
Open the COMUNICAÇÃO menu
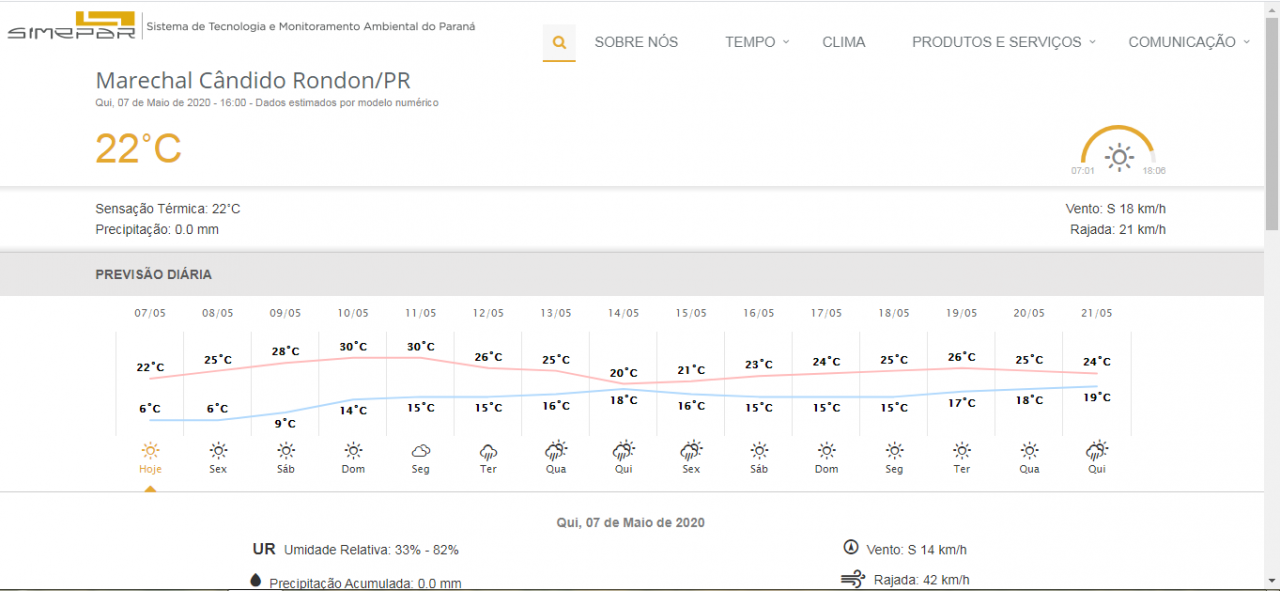tap(1182, 42)
